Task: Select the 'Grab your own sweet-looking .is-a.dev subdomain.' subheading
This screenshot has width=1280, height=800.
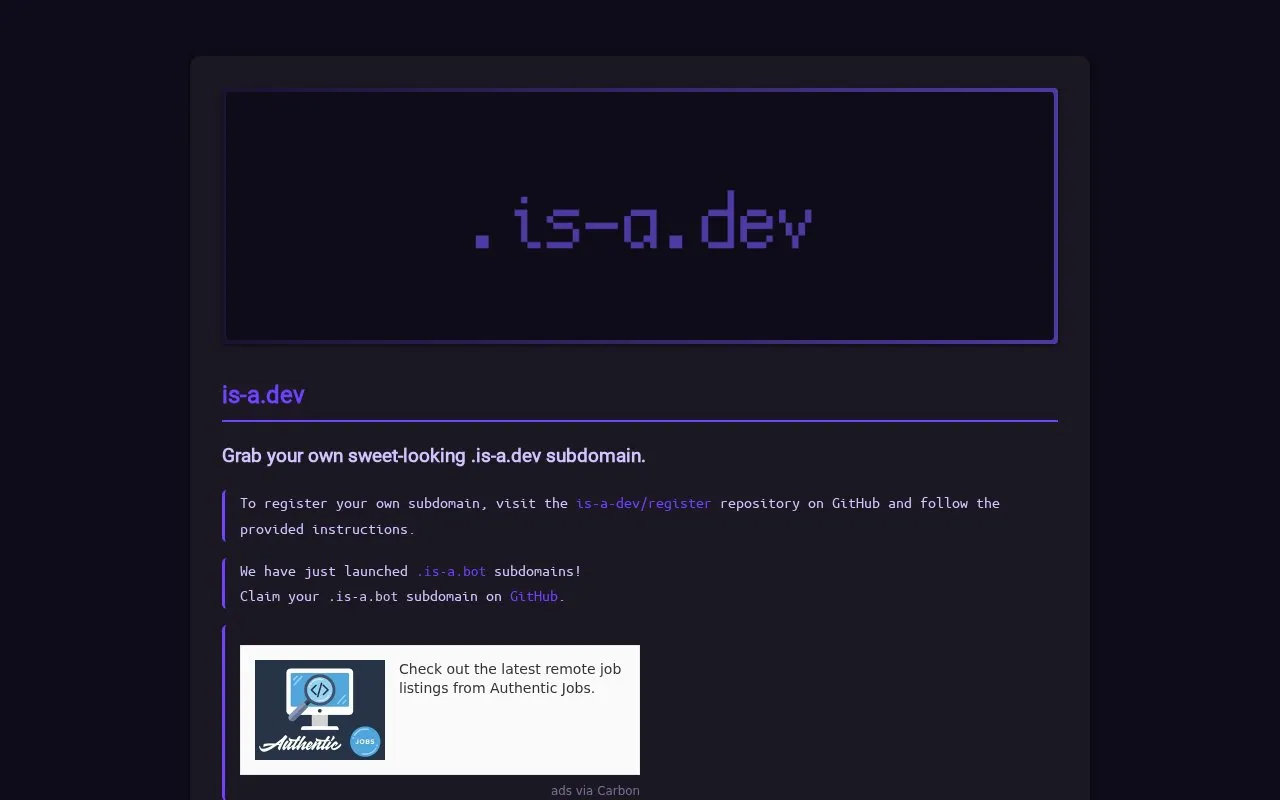Action: pyautogui.click(x=434, y=456)
